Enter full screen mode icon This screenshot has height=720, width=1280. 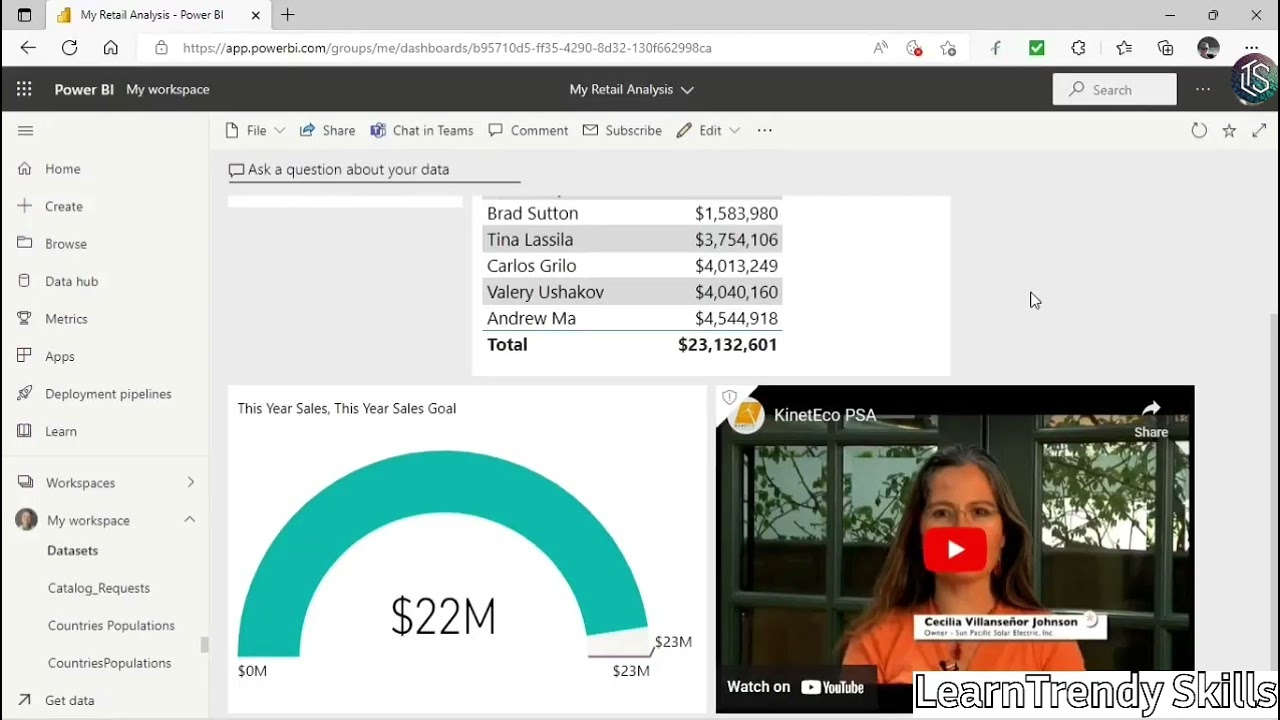click(x=1259, y=130)
